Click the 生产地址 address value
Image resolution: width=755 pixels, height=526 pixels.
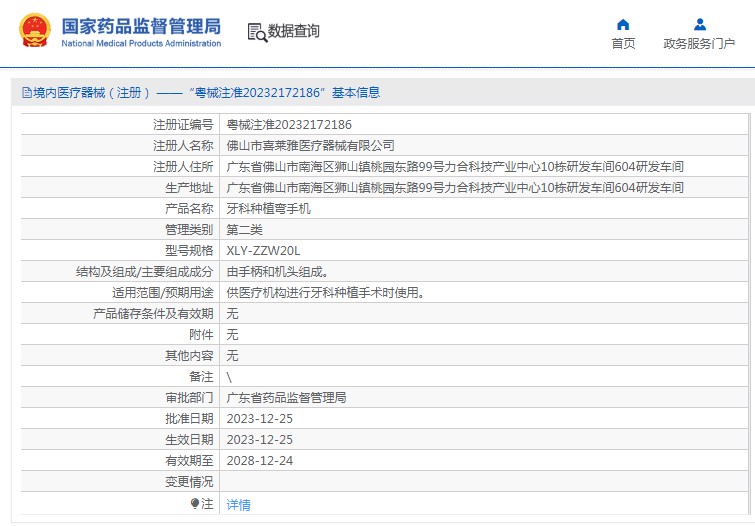(455, 188)
